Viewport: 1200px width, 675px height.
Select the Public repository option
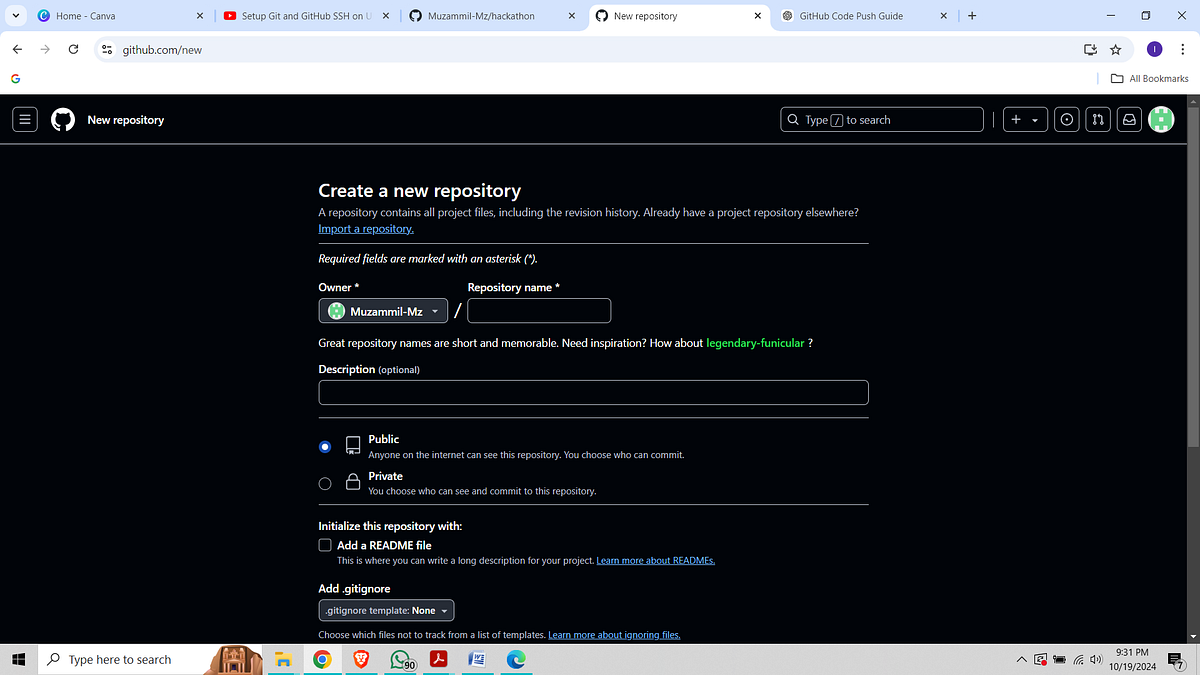click(324, 446)
